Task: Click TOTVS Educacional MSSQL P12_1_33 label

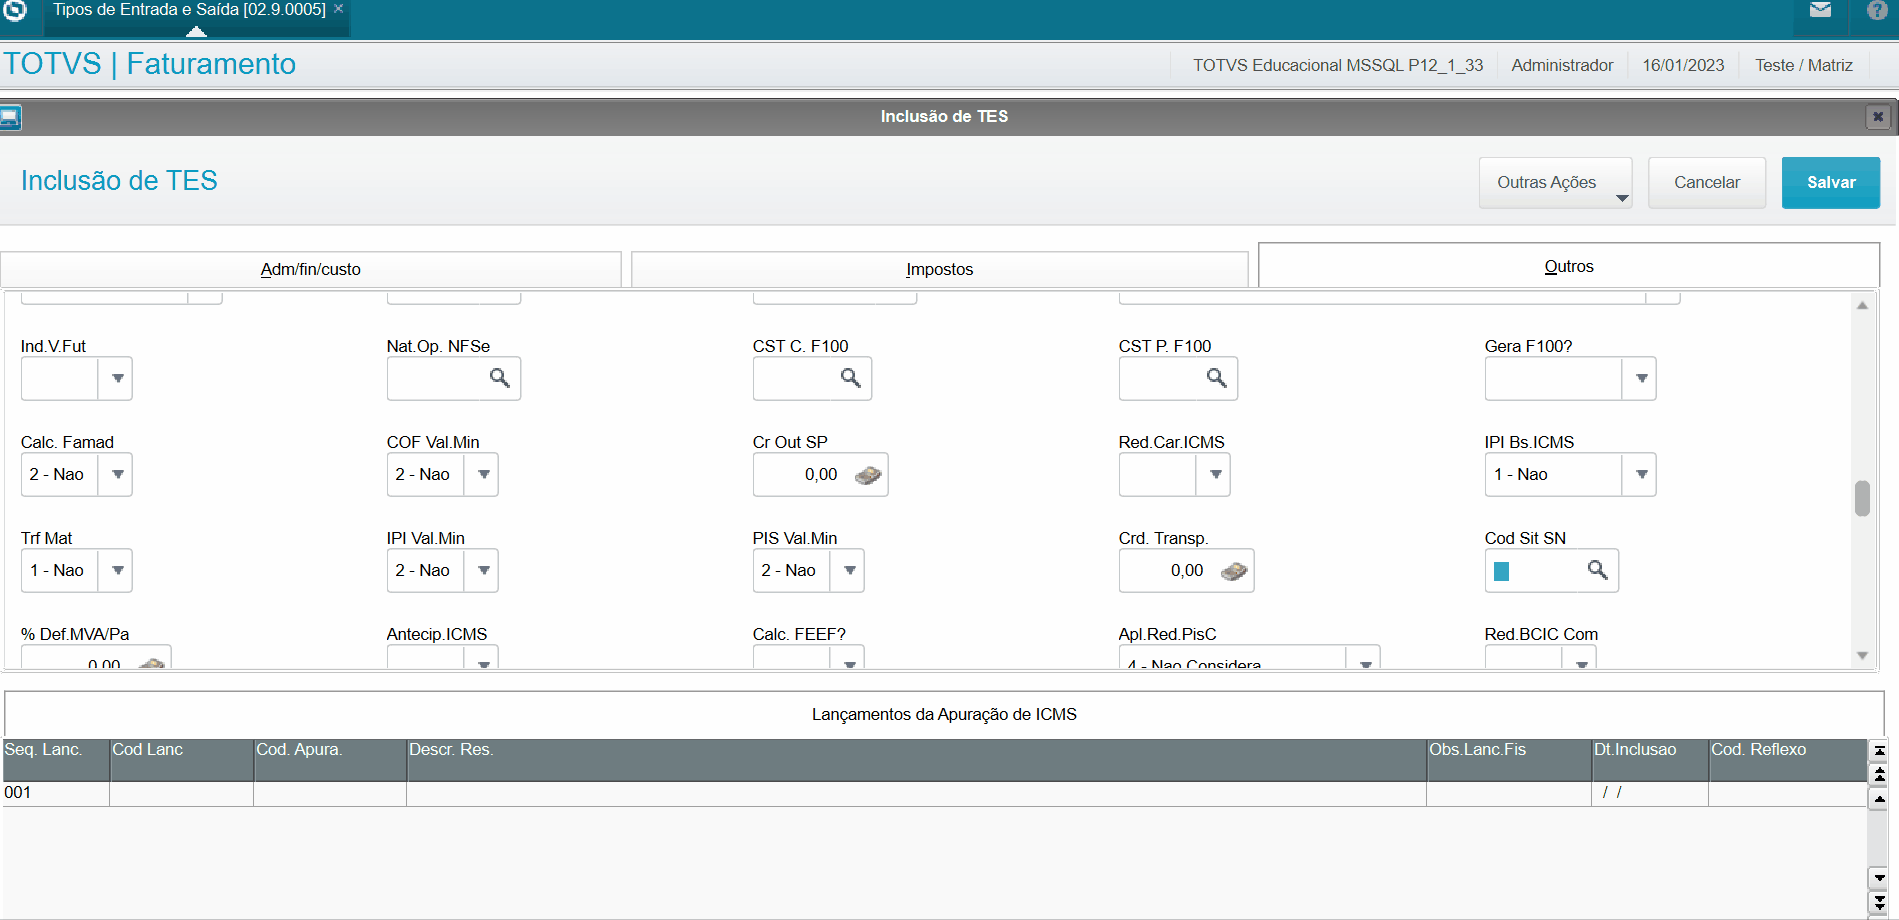Action: click(1338, 65)
